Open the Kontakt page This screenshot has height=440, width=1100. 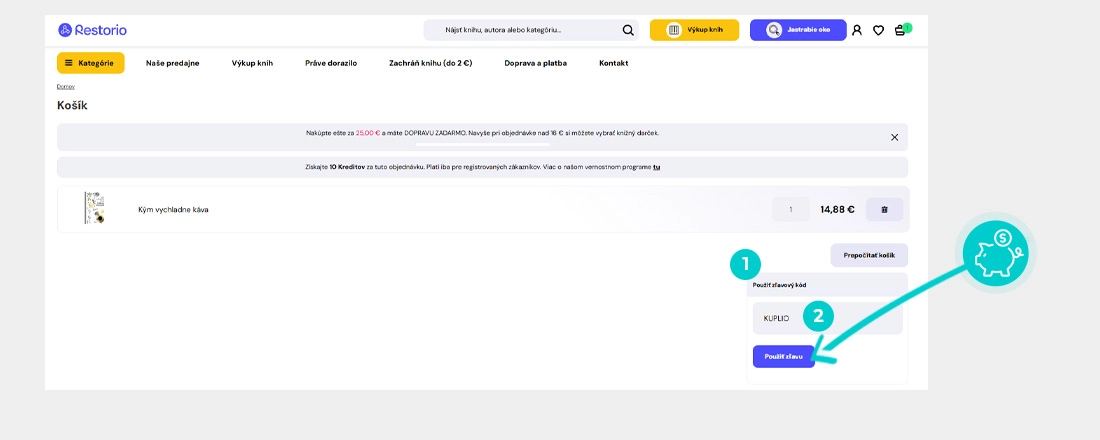point(614,63)
